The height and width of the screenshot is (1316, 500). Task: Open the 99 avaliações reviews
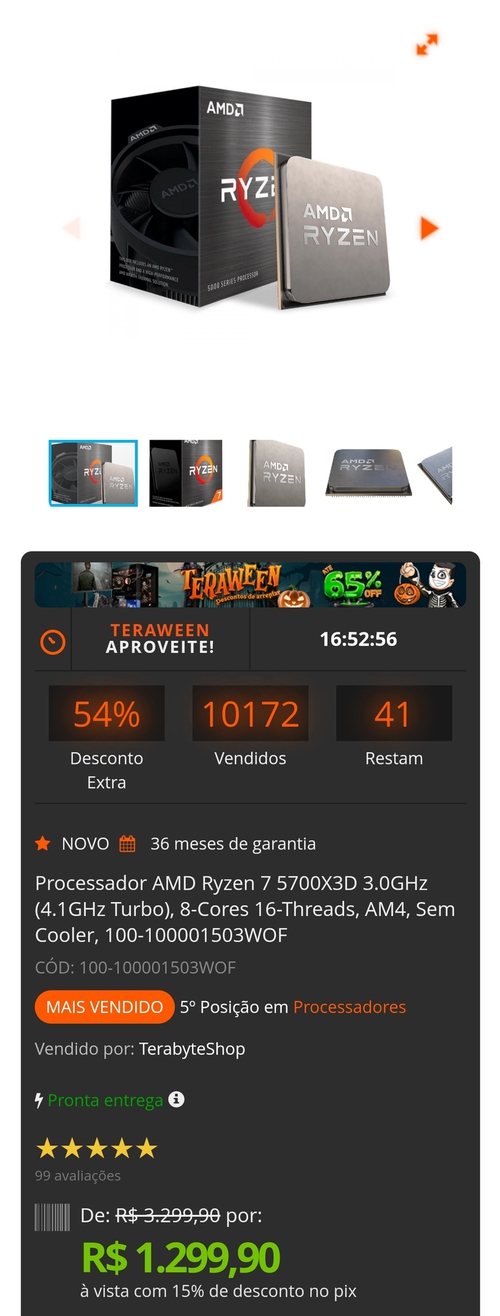pyautogui.click(x=78, y=1176)
